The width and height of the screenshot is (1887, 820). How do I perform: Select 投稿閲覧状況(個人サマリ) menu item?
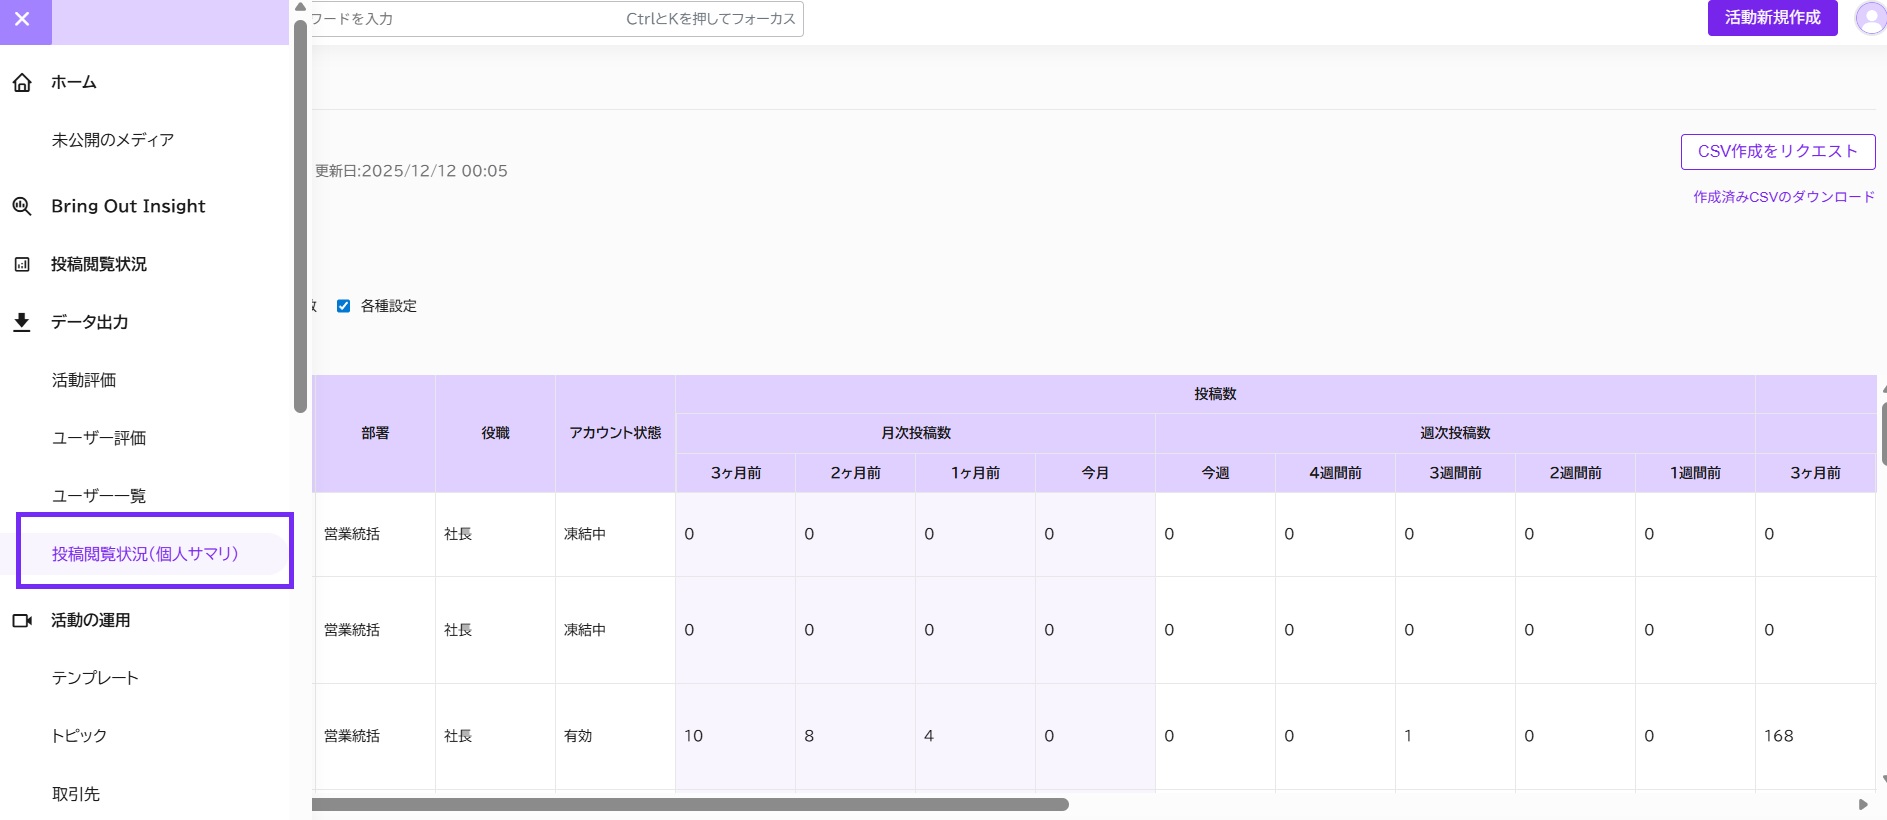(x=145, y=554)
